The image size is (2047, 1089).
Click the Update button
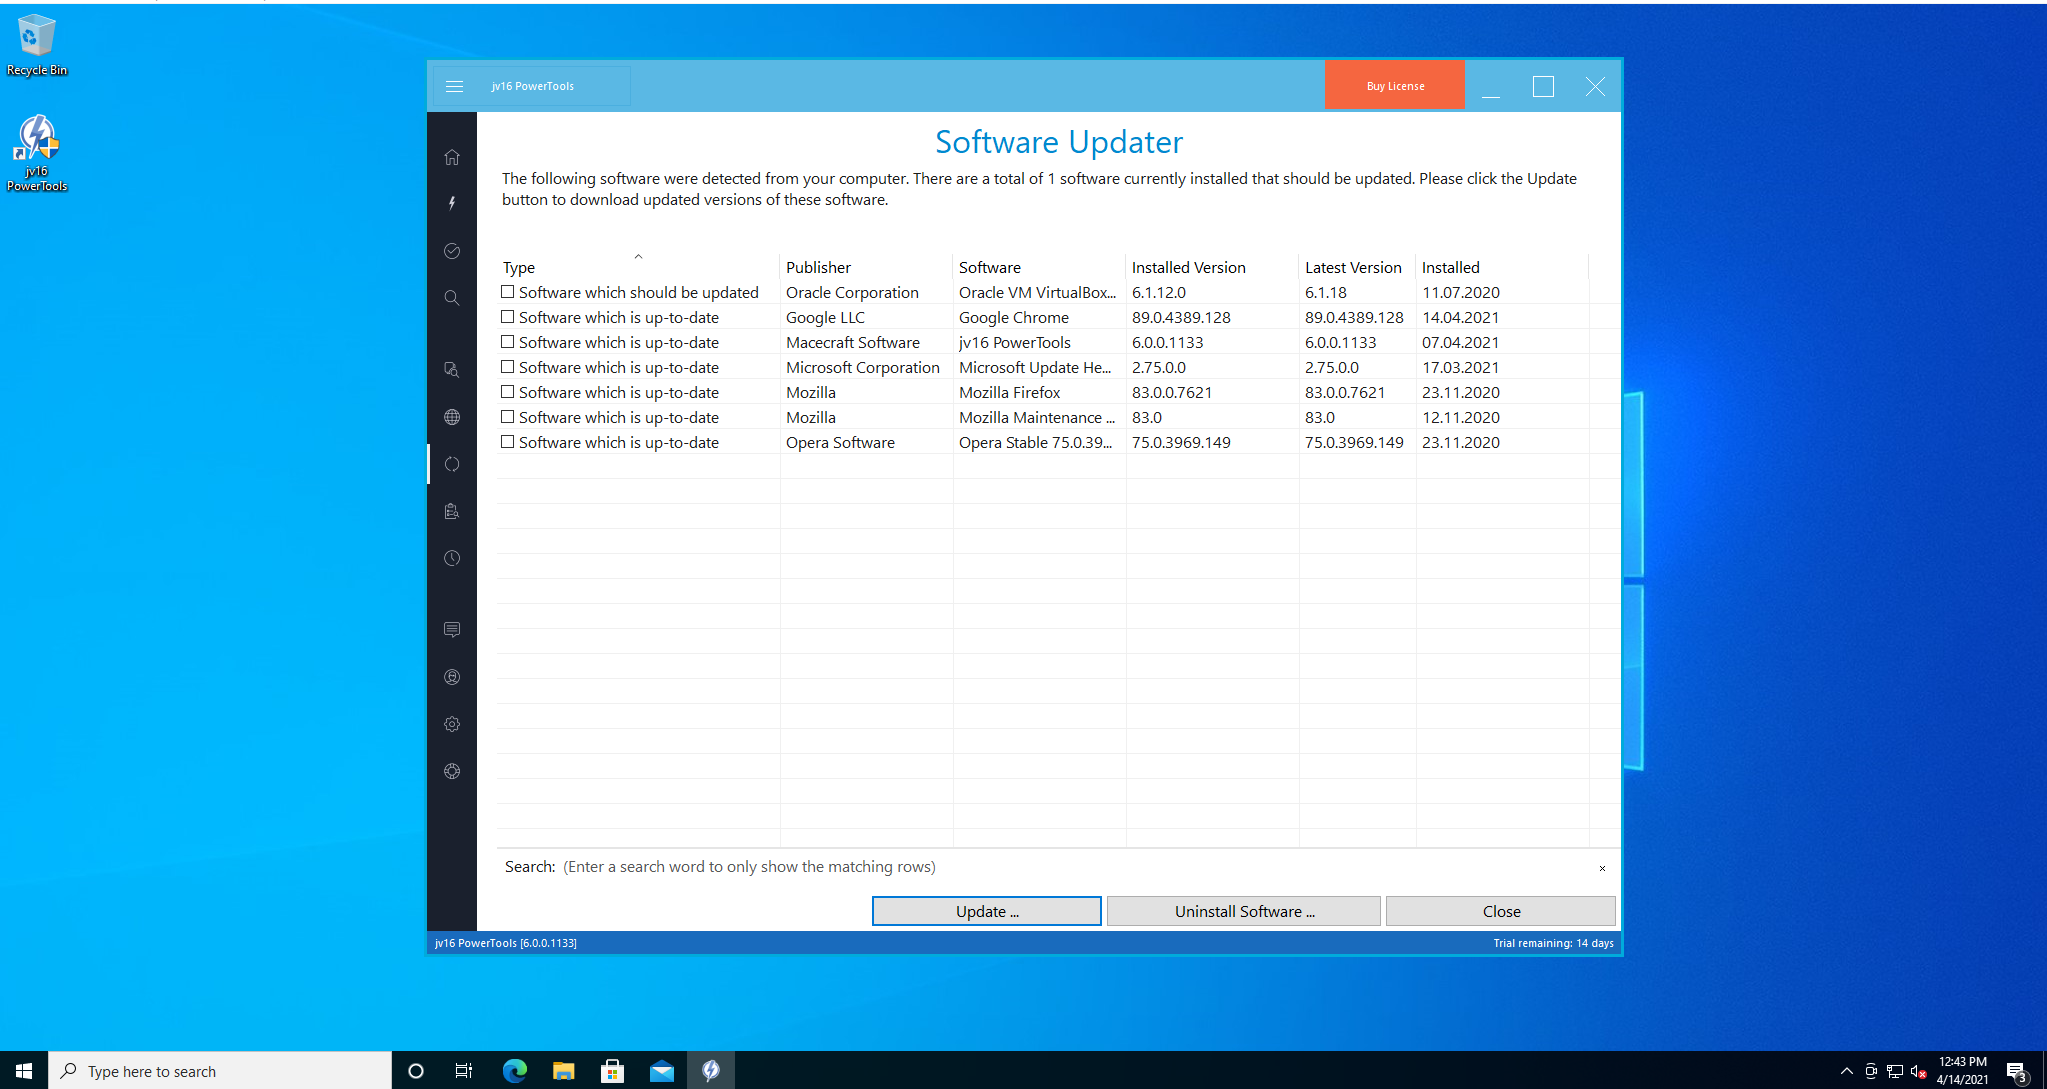986,911
